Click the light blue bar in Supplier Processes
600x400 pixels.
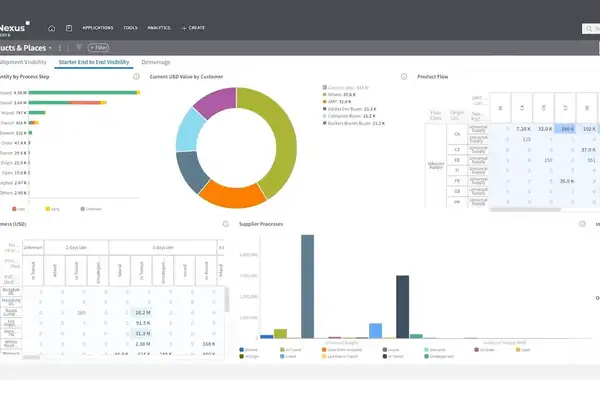click(375, 331)
